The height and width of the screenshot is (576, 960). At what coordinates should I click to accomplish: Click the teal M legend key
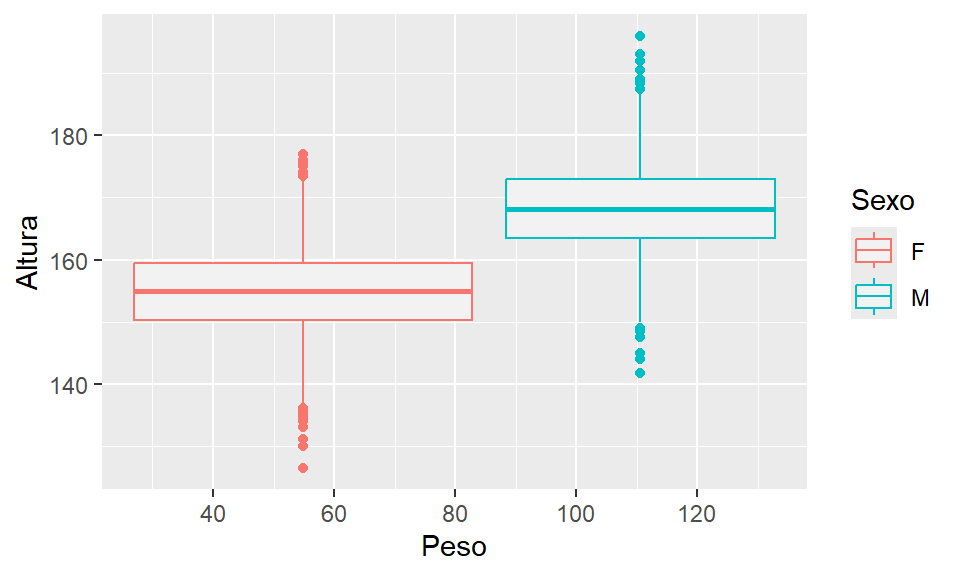point(874,297)
